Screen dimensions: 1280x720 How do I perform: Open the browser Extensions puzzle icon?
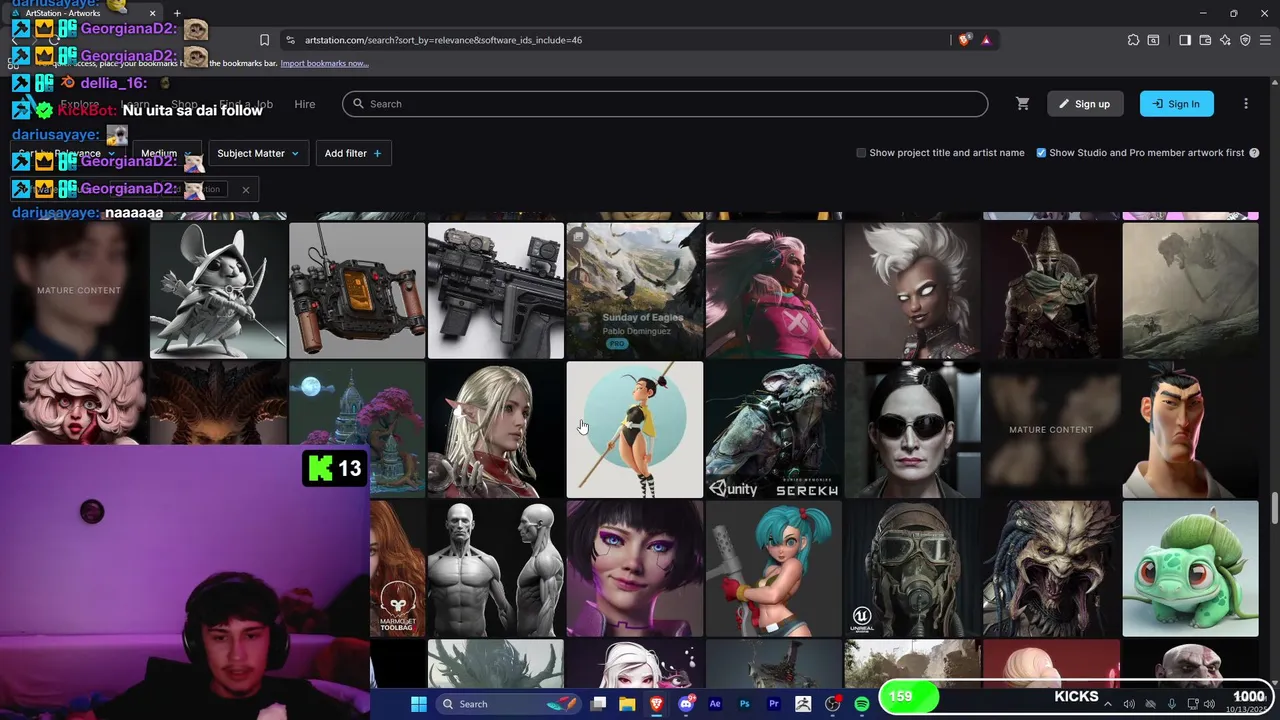point(1133,40)
